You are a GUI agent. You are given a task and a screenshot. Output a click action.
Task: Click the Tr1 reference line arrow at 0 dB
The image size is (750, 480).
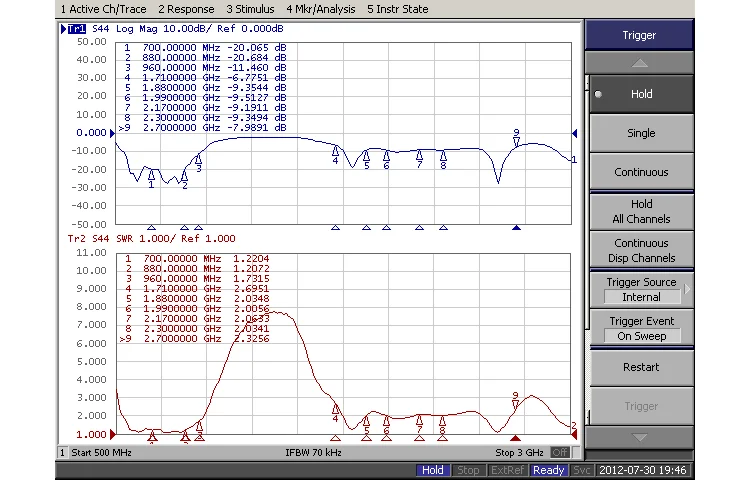112,133
